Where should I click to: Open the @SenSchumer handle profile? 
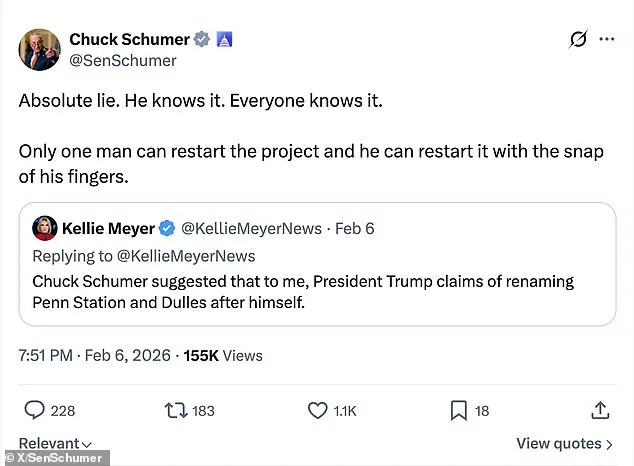coord(122,61)
